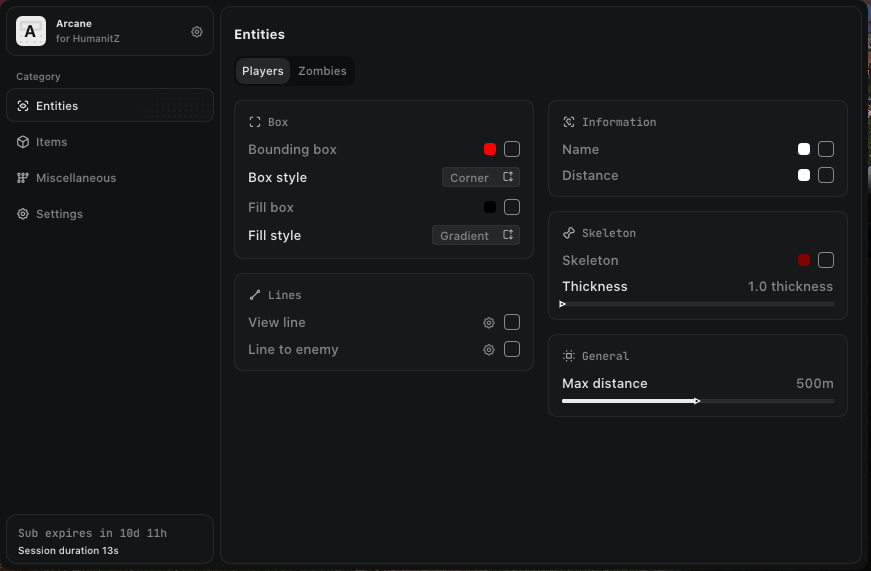
Task: Open the Box style Corner dropdown
Action: [481, 178]
